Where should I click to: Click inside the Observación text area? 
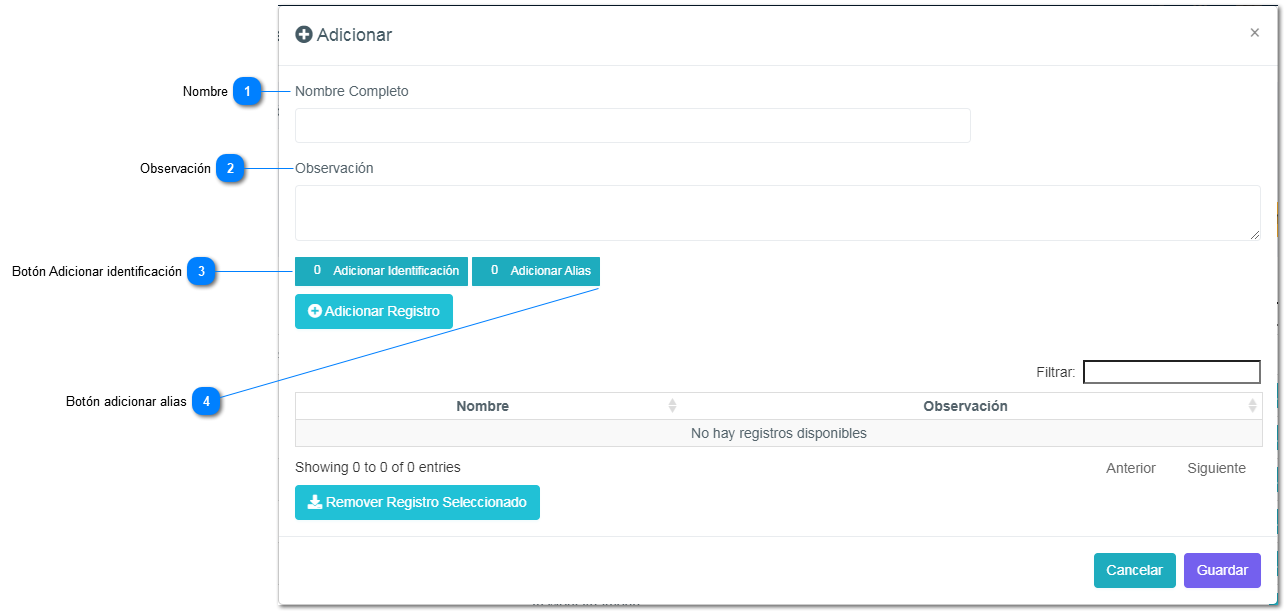coord(777,213)
